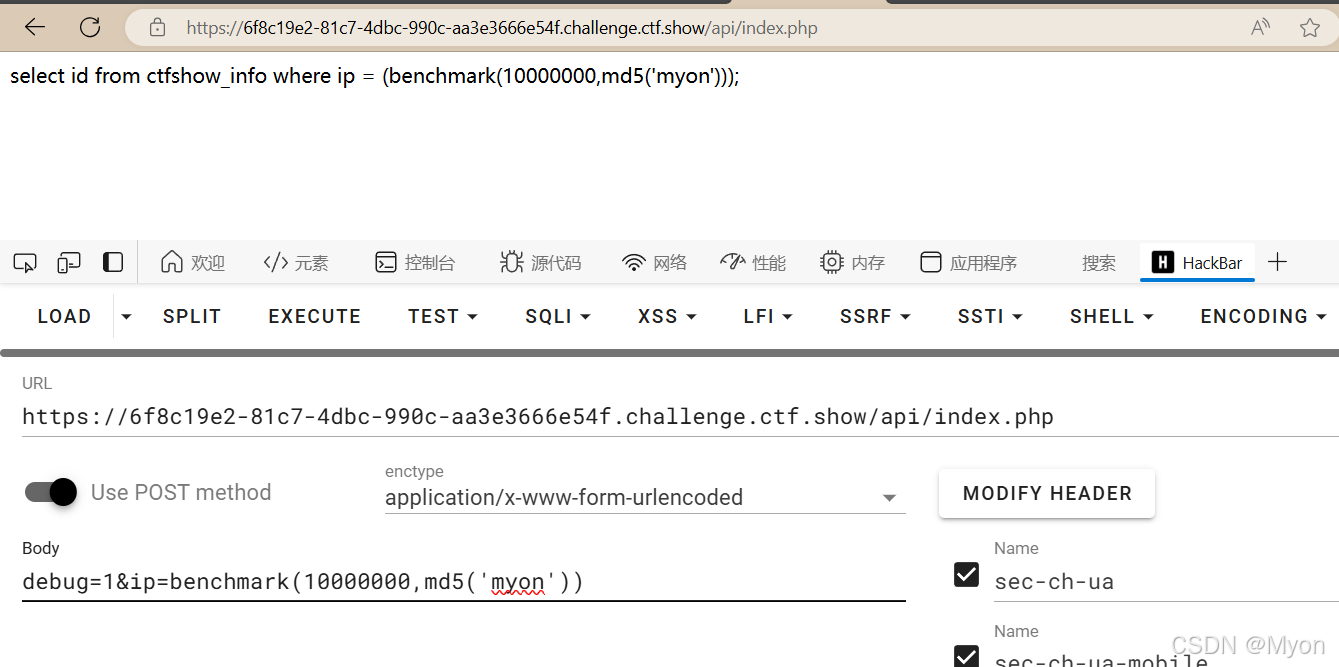Expand the SQLI payload menu

click(558, 316)
